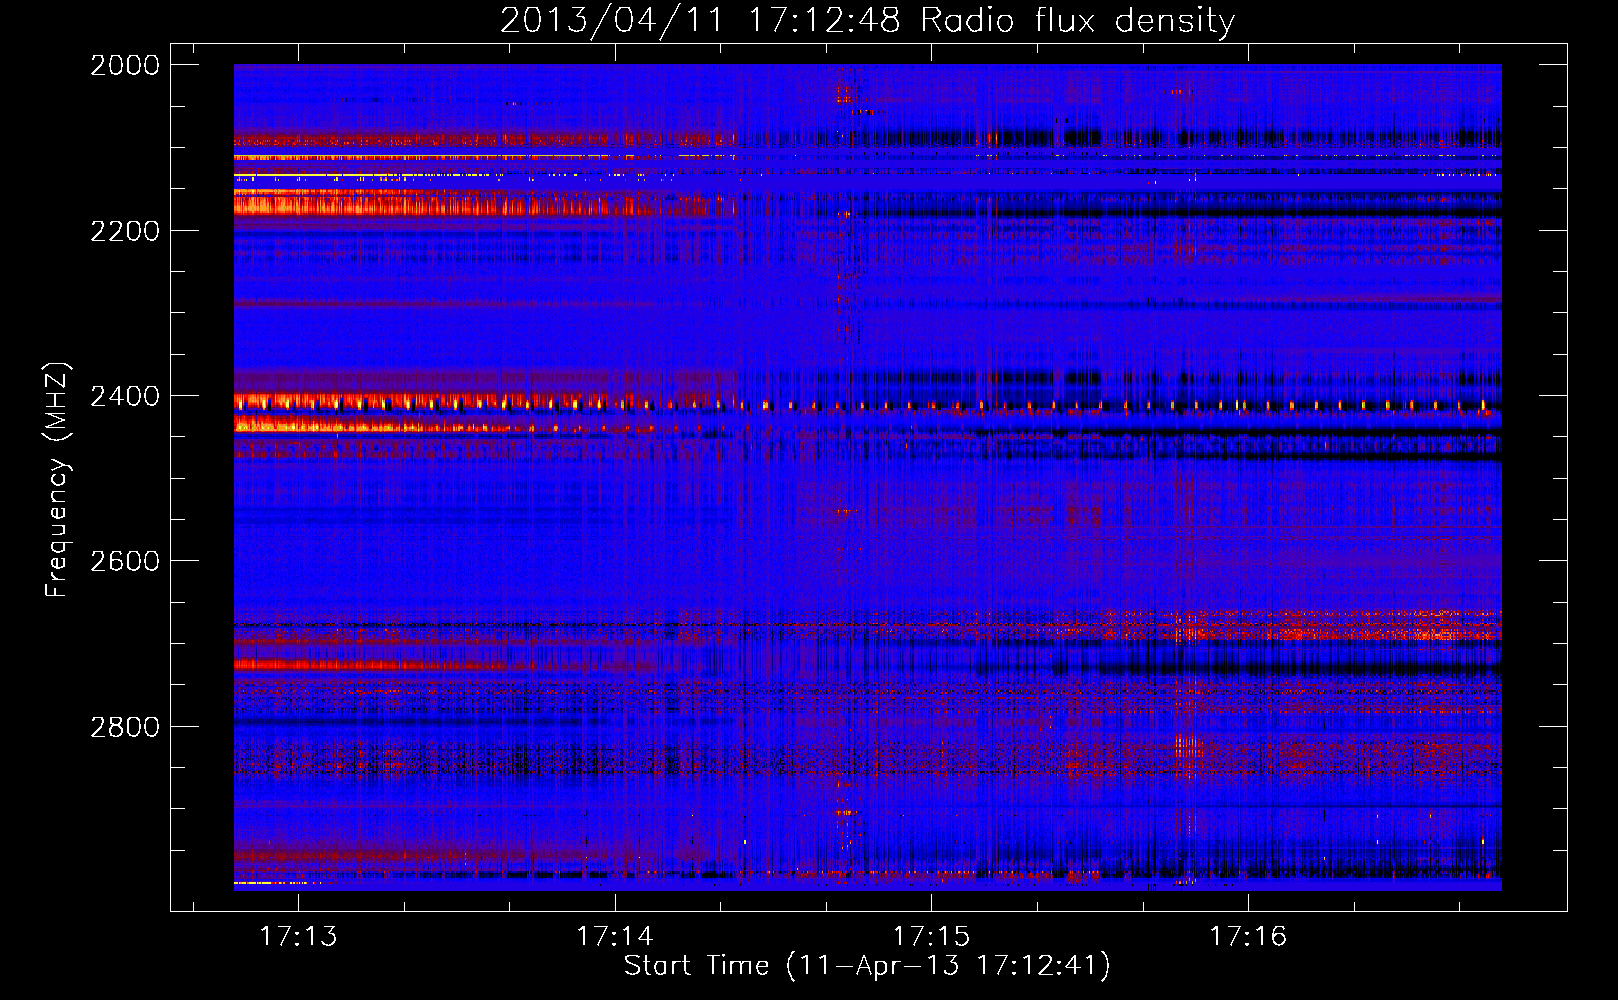
Task: Click the 2200 frequency axis label
Action: [125, 231]
